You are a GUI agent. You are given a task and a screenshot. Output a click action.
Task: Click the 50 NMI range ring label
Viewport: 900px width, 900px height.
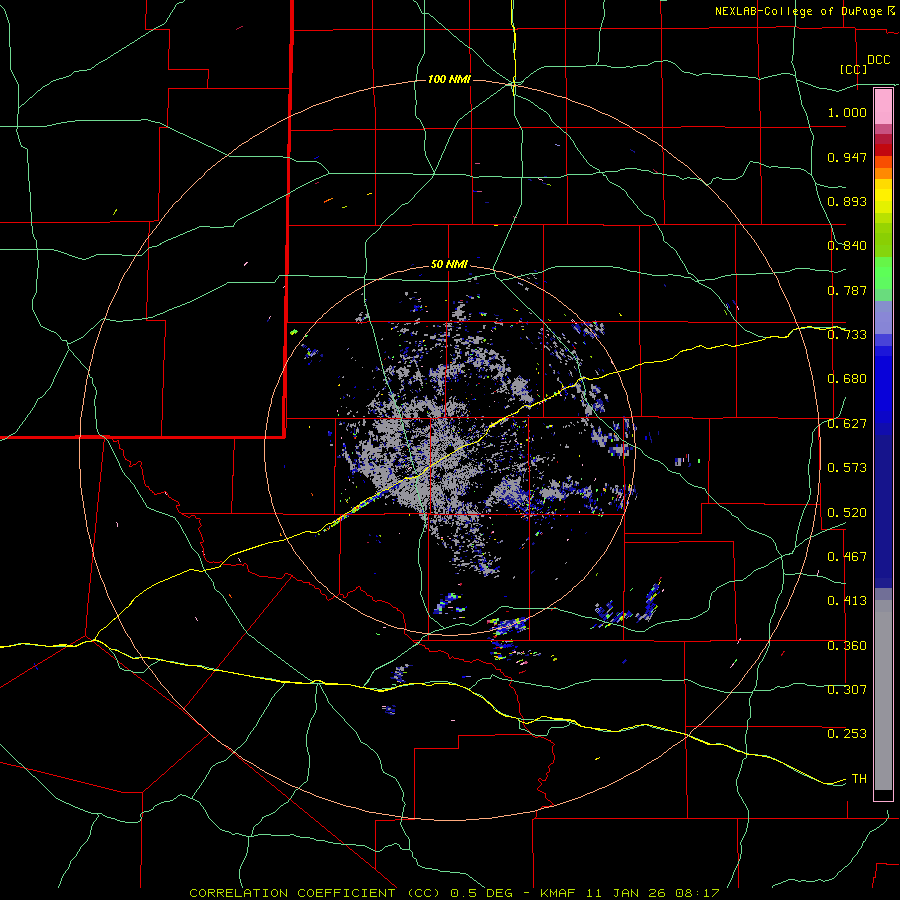point(449,265)
